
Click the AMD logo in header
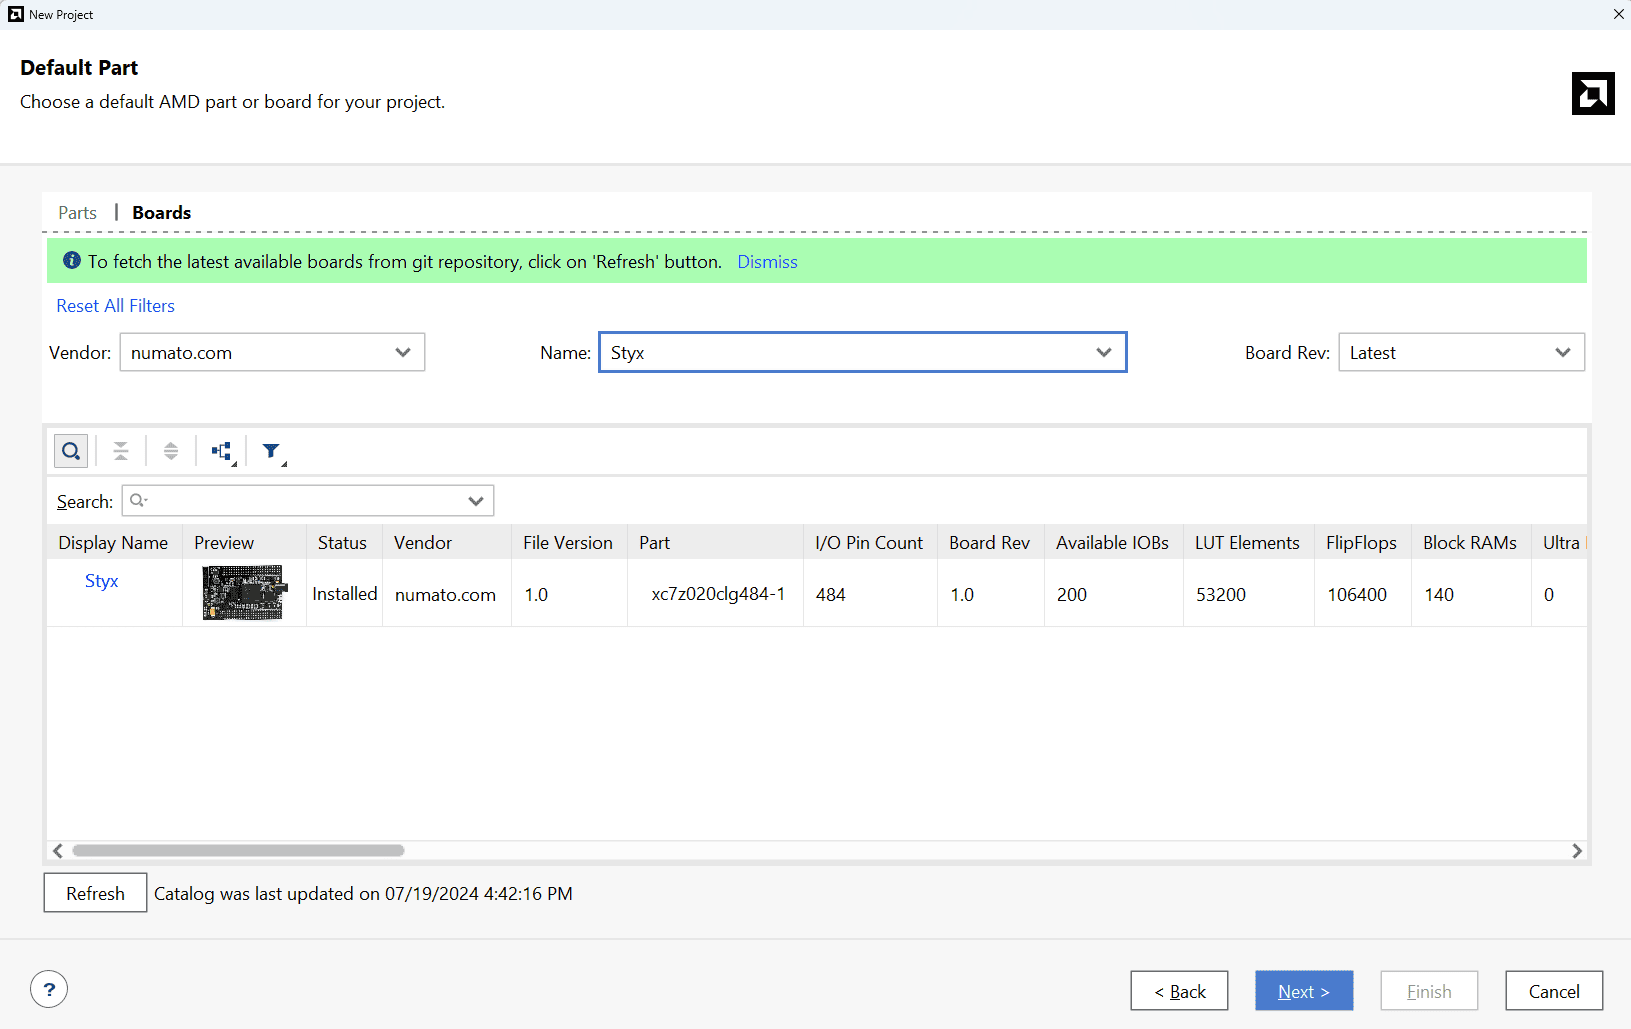(1592, 94)
